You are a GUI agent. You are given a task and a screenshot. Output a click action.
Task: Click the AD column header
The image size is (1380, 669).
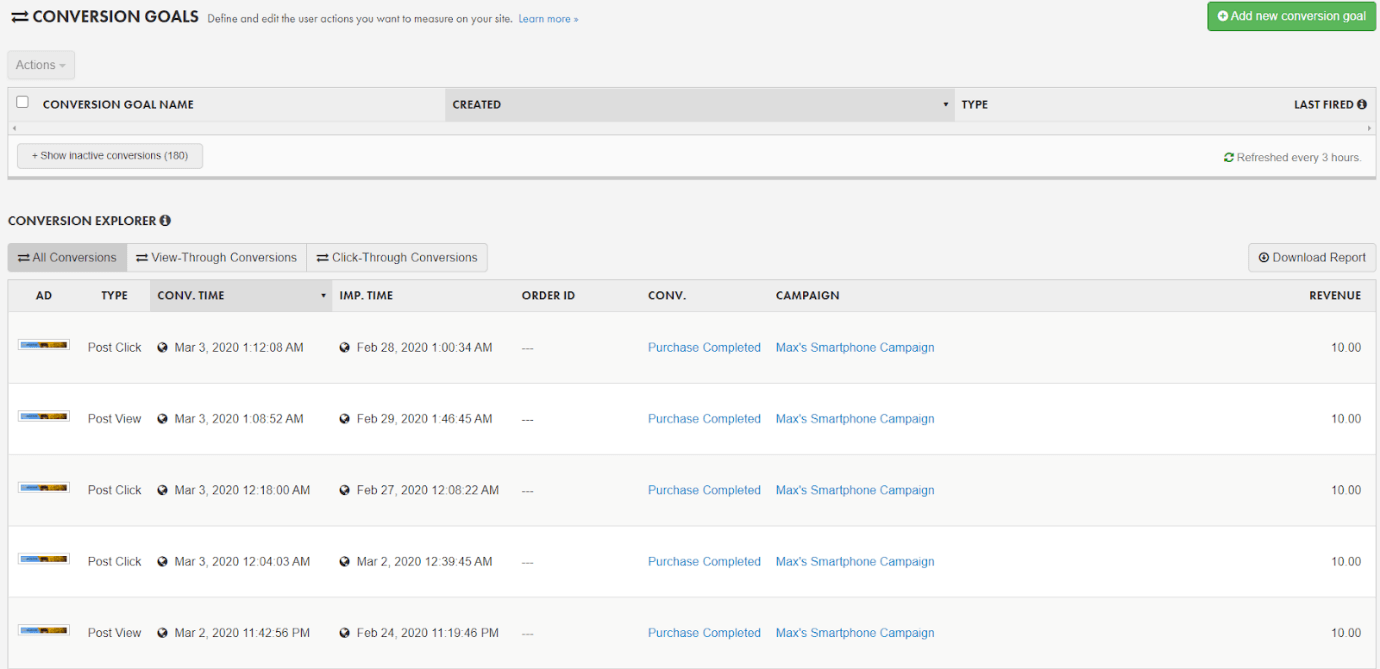[x=44, y=295]
